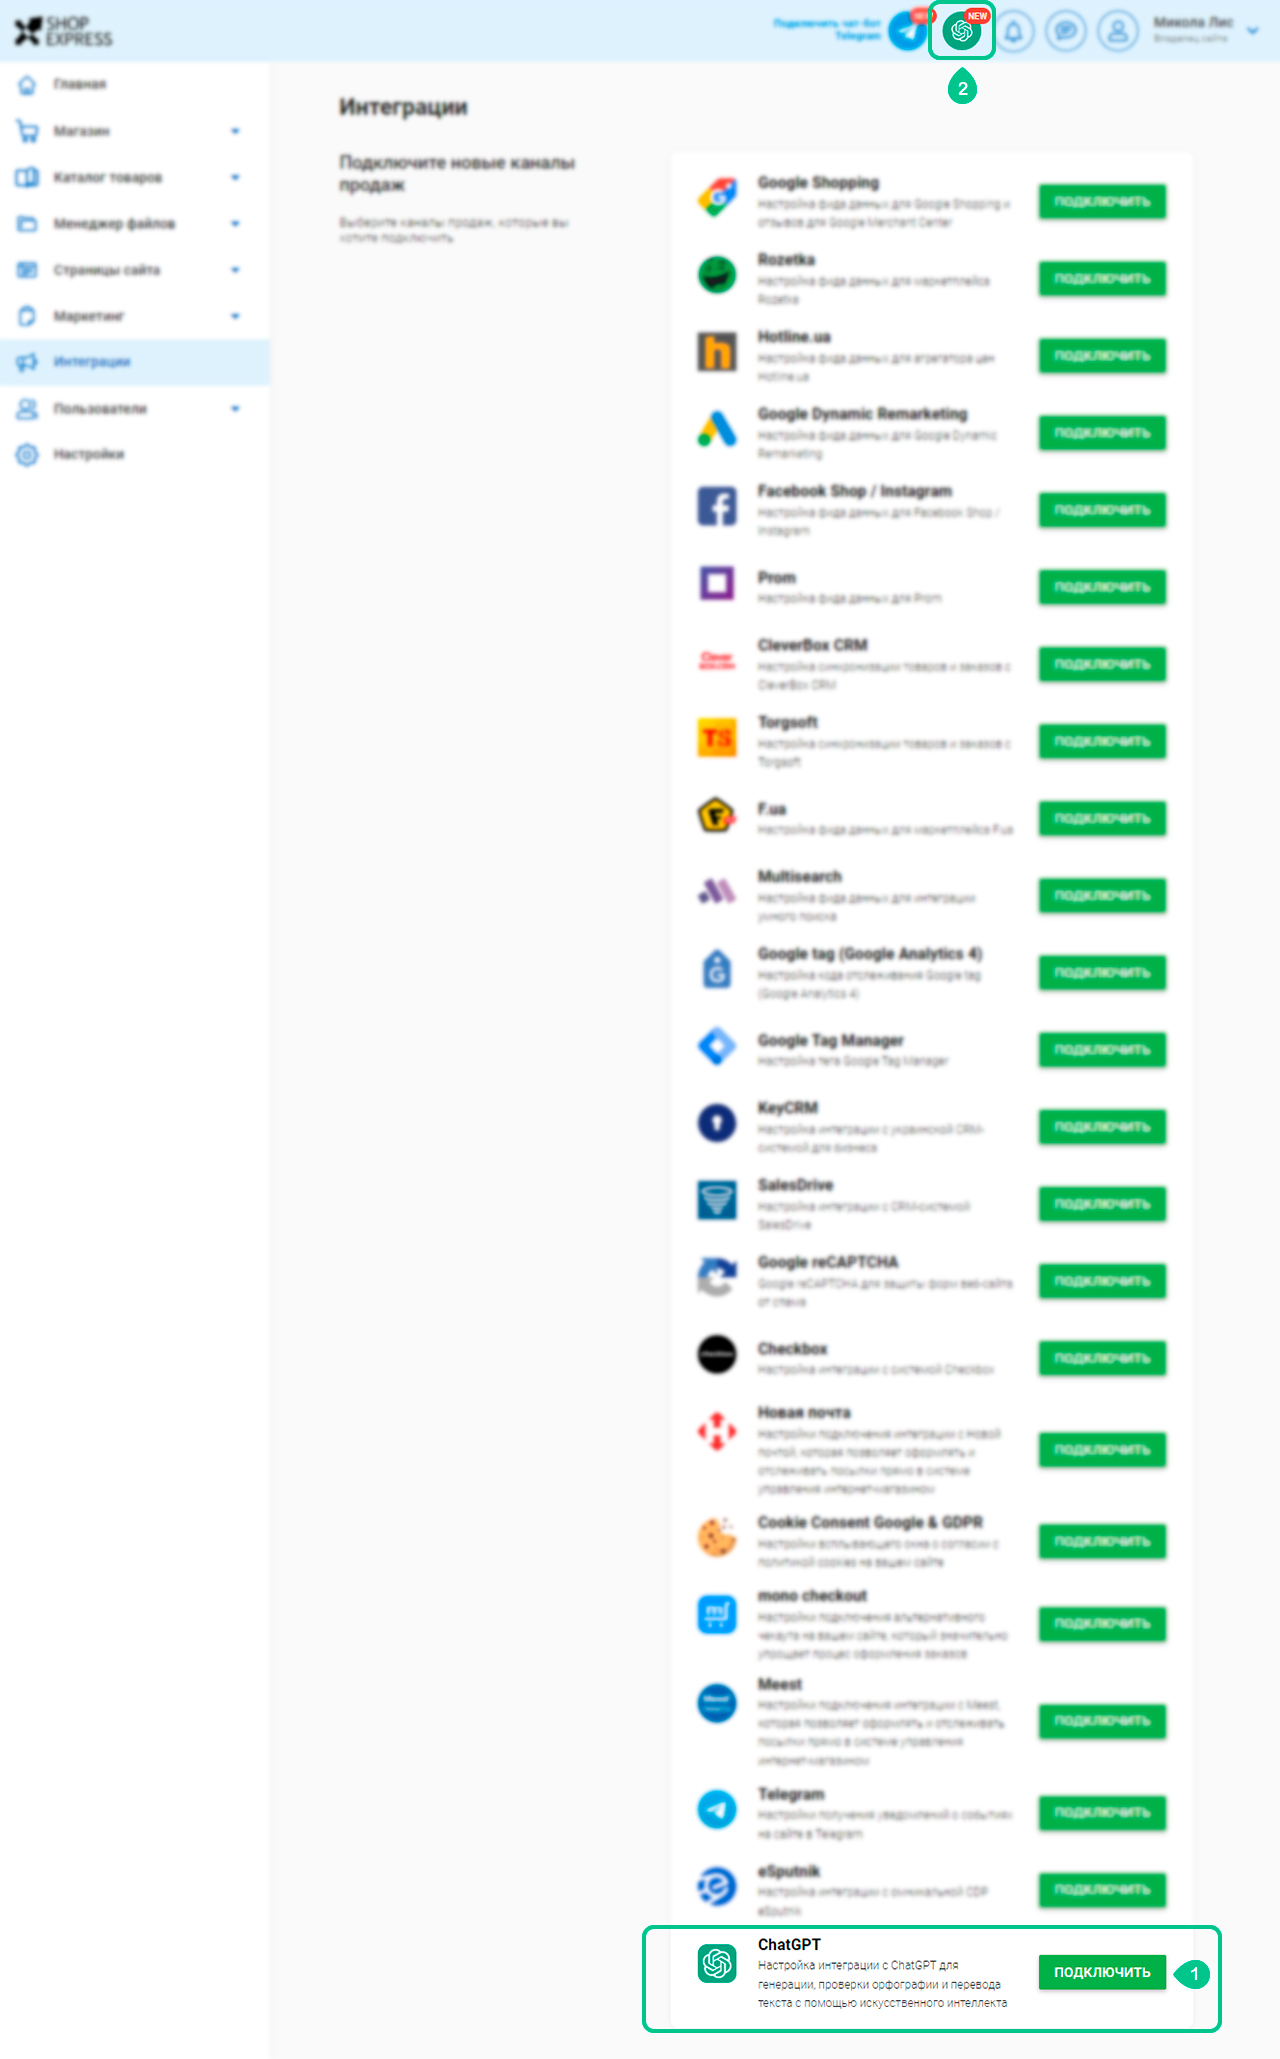Select Интеграции in the sidebar
The height and width of the screenshot is (2059, 1280).
[x=135, y=362]
